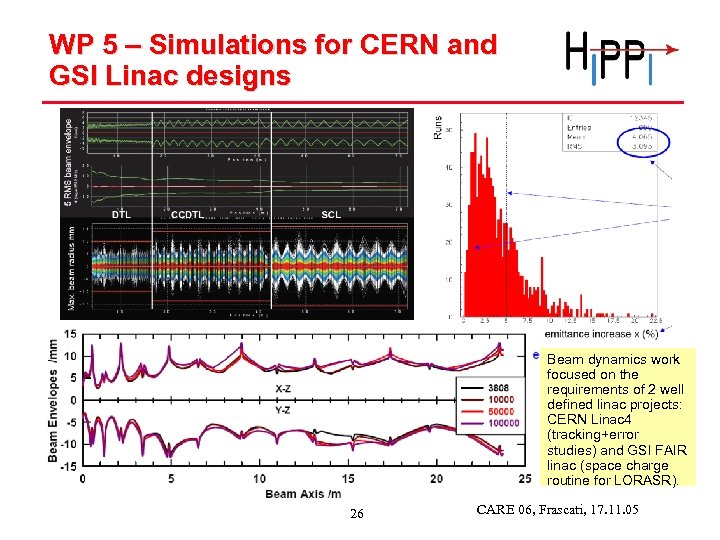The image size is (720, 540).
Task: Click the red "50000" legend entry
Action: pyautogui.click(x=488, y=411)
